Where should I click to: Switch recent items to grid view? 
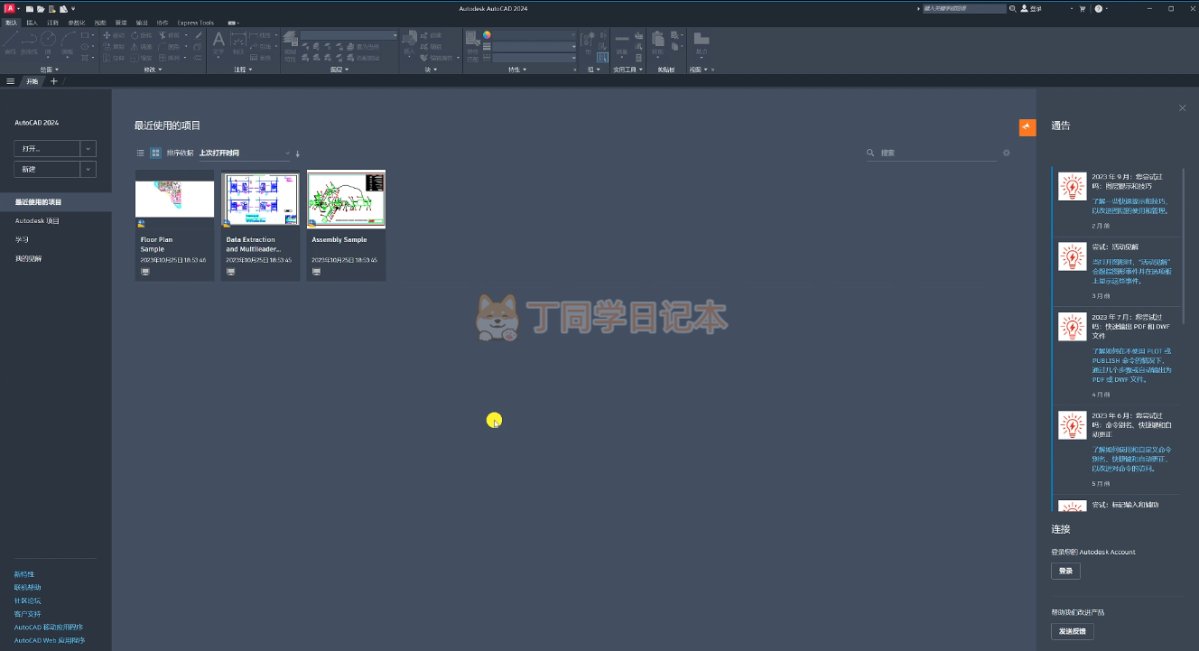point(156,153)
